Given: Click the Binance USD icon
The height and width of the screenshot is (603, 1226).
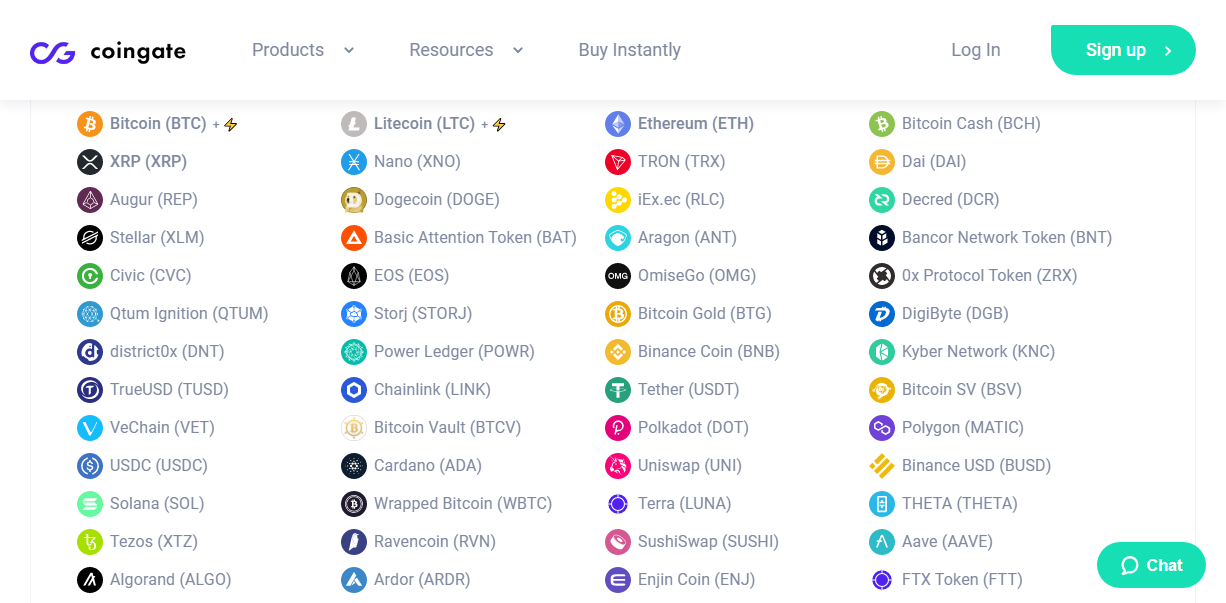Looking at the screenshot, I should click(x=882, y=466).
